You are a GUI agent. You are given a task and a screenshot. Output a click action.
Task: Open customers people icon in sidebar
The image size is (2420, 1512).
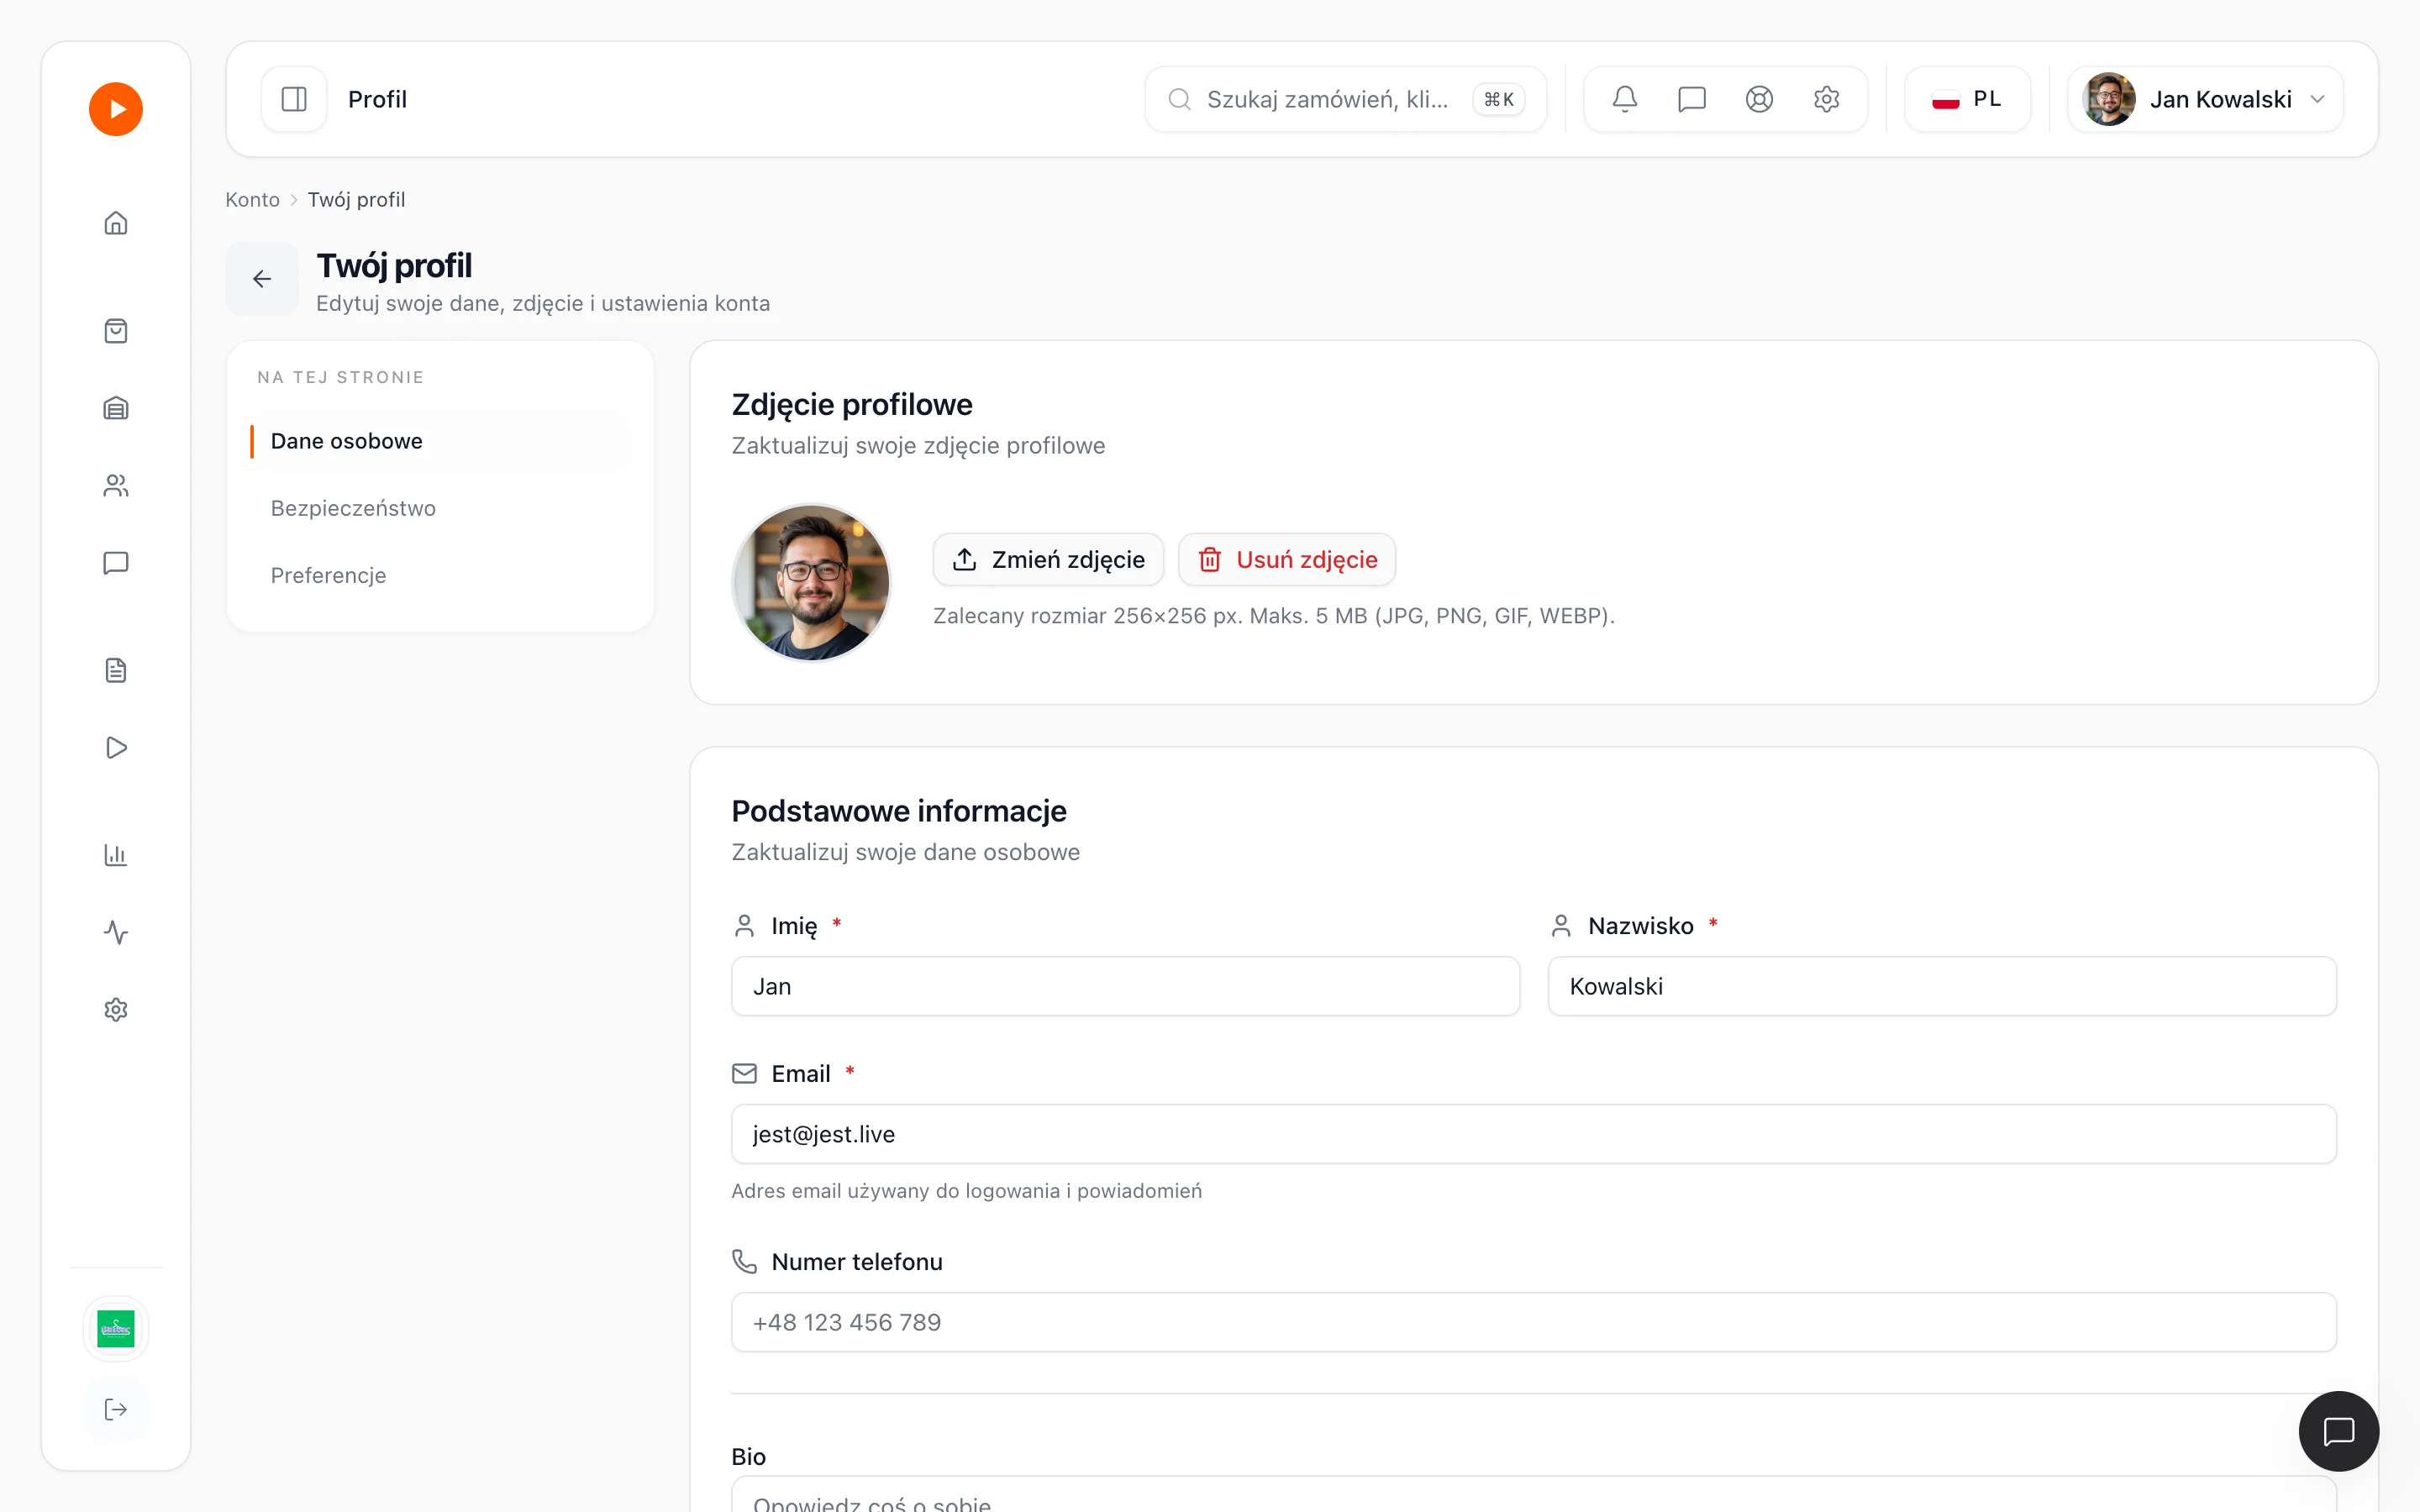(116, 486)
